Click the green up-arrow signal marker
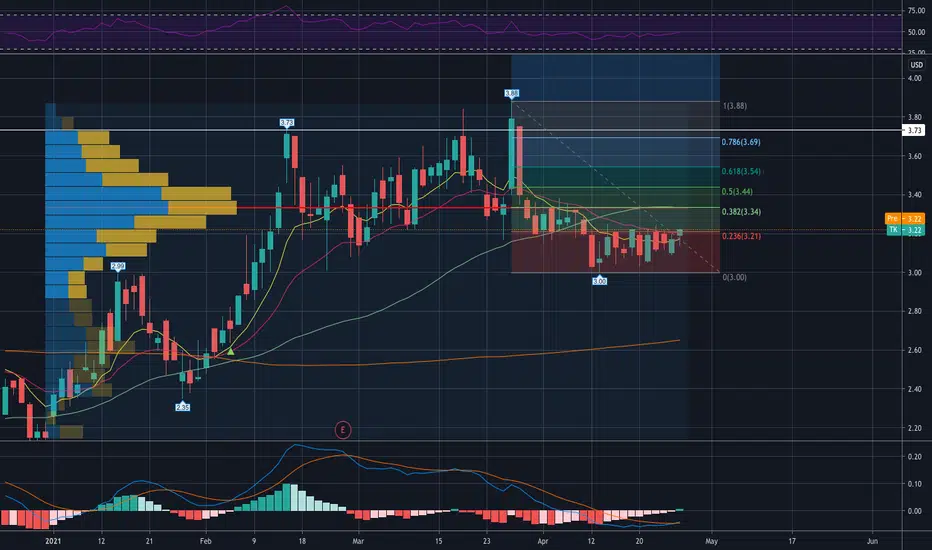This screenshot has height=550, width=932. coord(231,352)
